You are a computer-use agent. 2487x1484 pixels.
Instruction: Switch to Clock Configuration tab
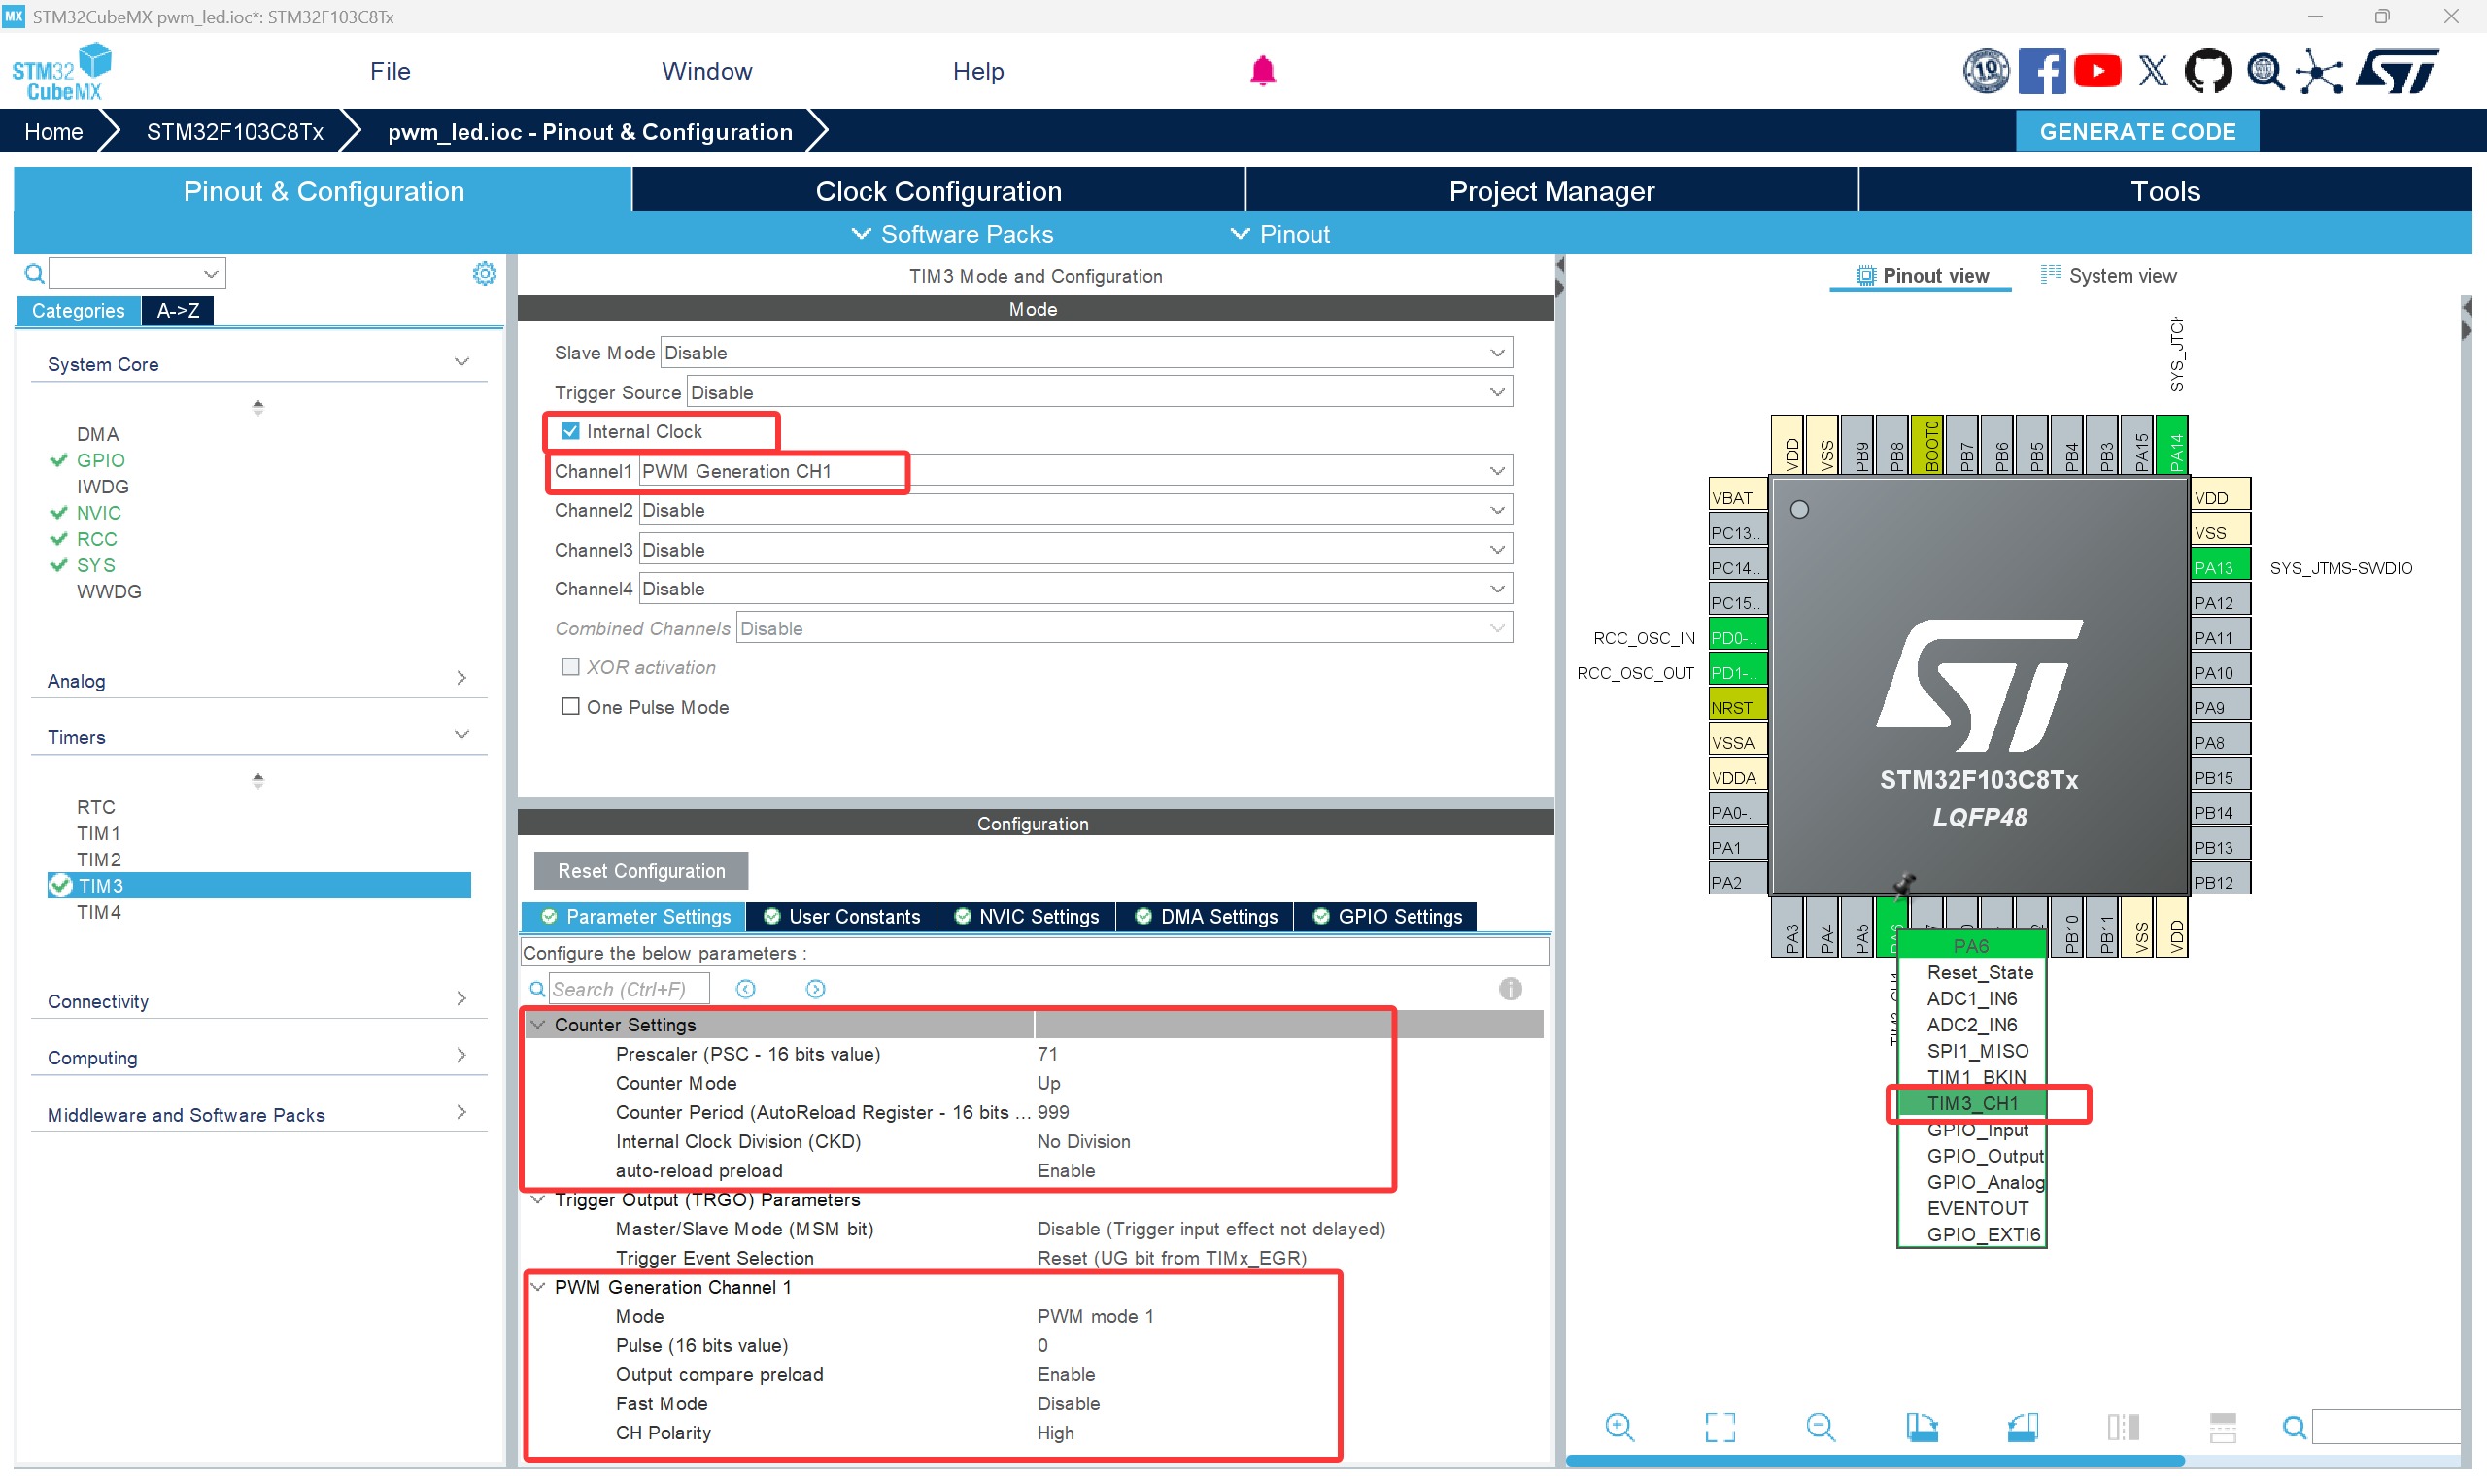pyautogui.click(x=938, y=190)
